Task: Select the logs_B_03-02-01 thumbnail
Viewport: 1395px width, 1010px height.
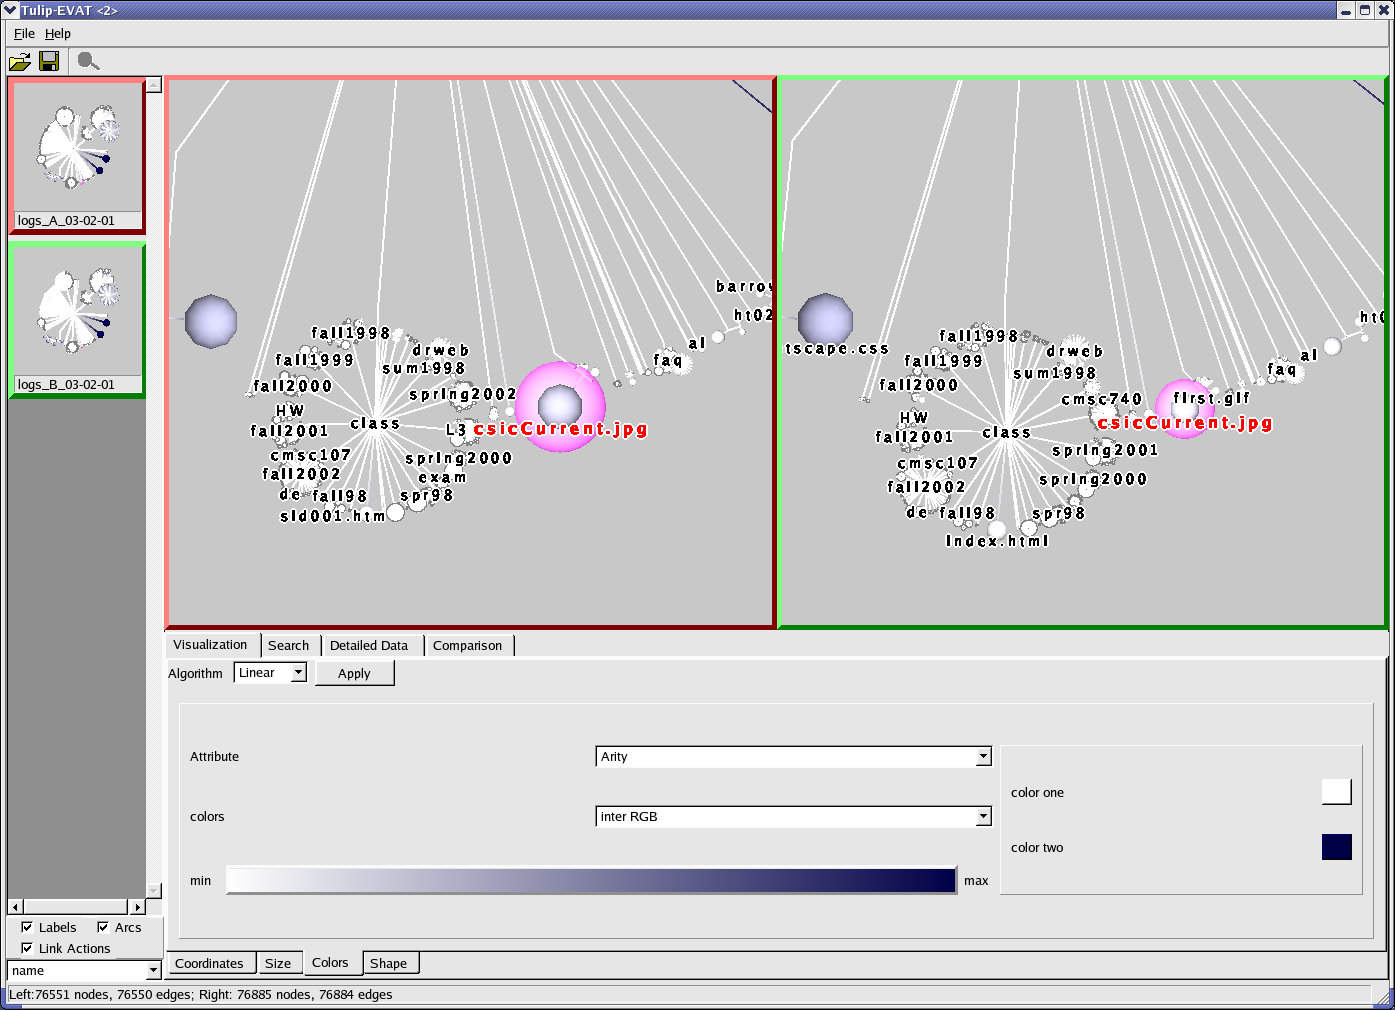Action: tap(77, 320)
